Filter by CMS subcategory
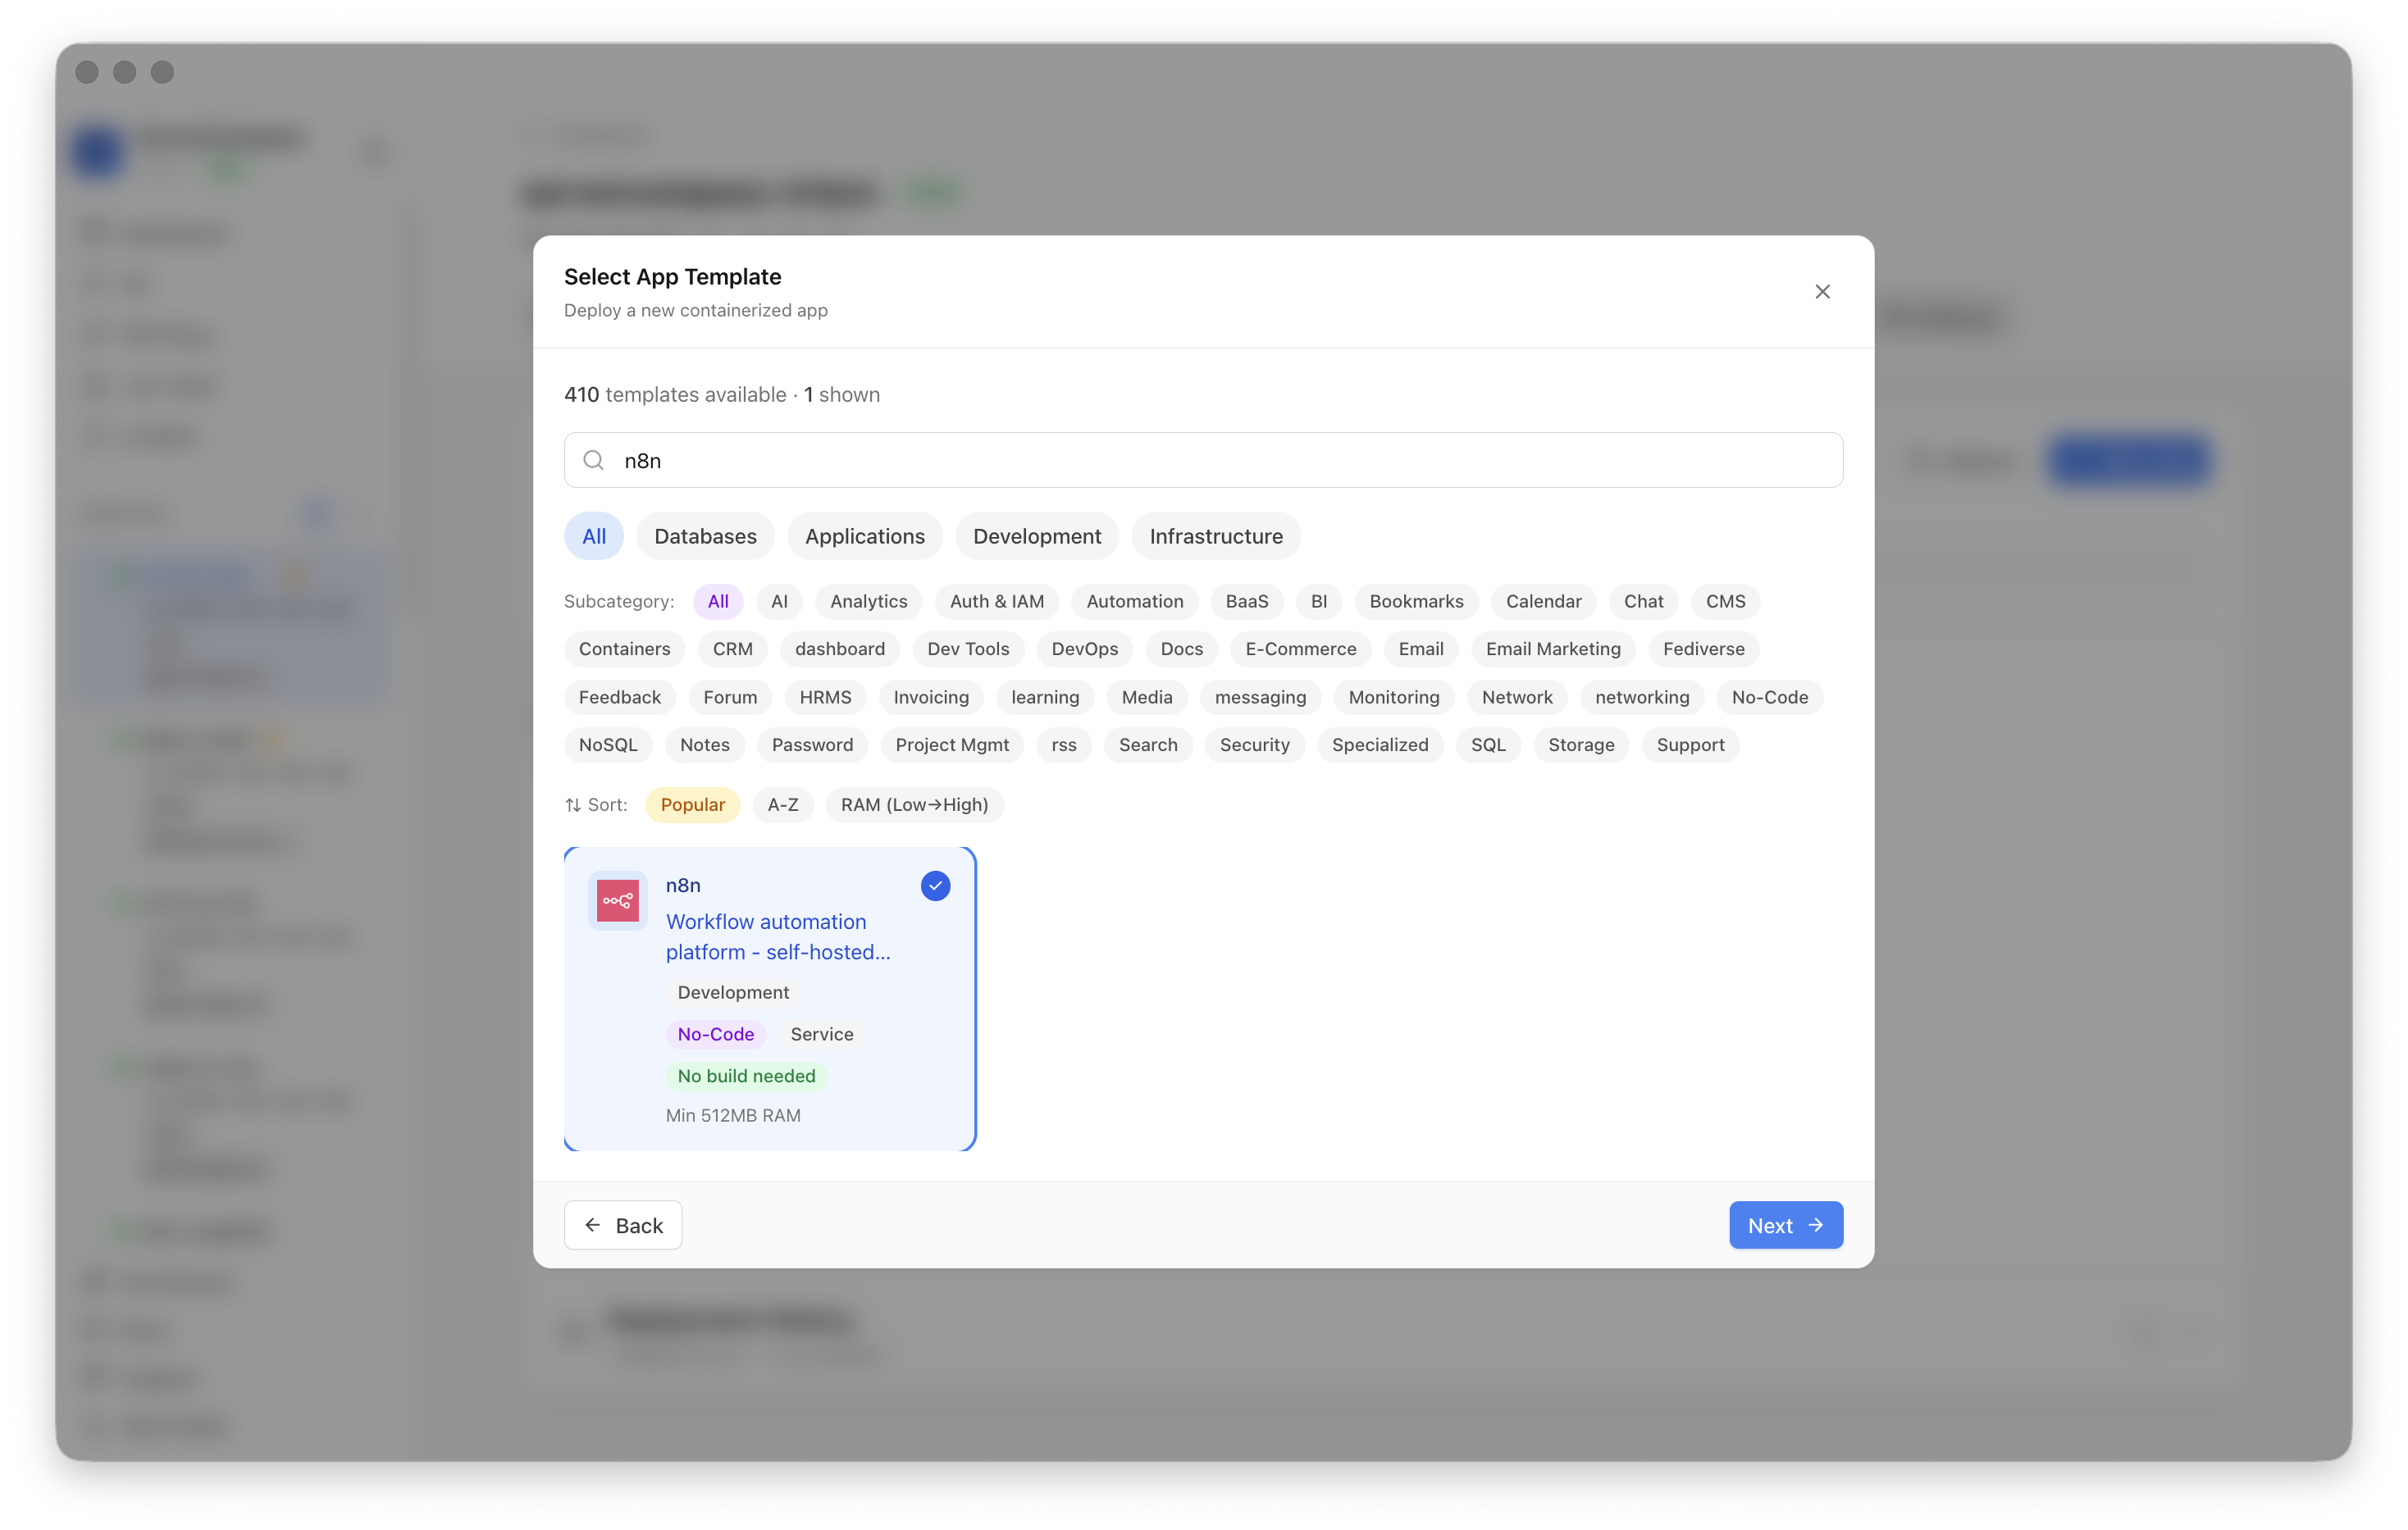The image size is (2408, 1530). (1725, 601)
